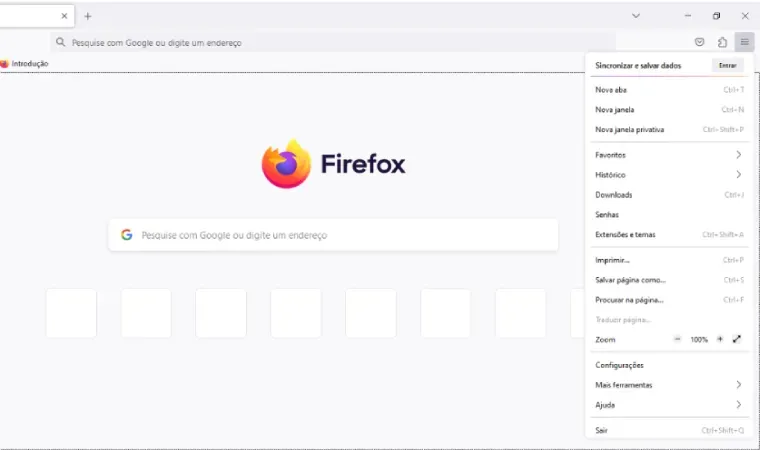
Task: Click the Firefox logo on new tab page
Action: tap(286, 164)
